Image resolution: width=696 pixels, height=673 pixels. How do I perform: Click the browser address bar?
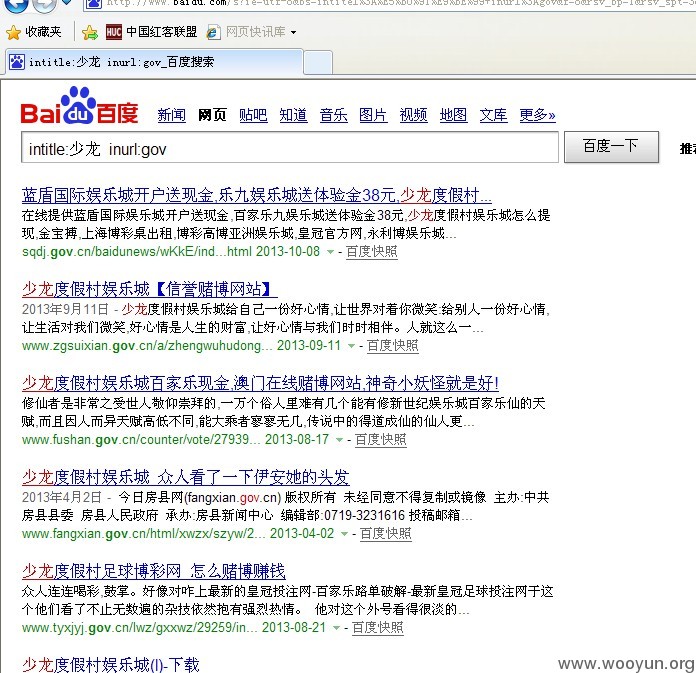click(x=391, y=4)
